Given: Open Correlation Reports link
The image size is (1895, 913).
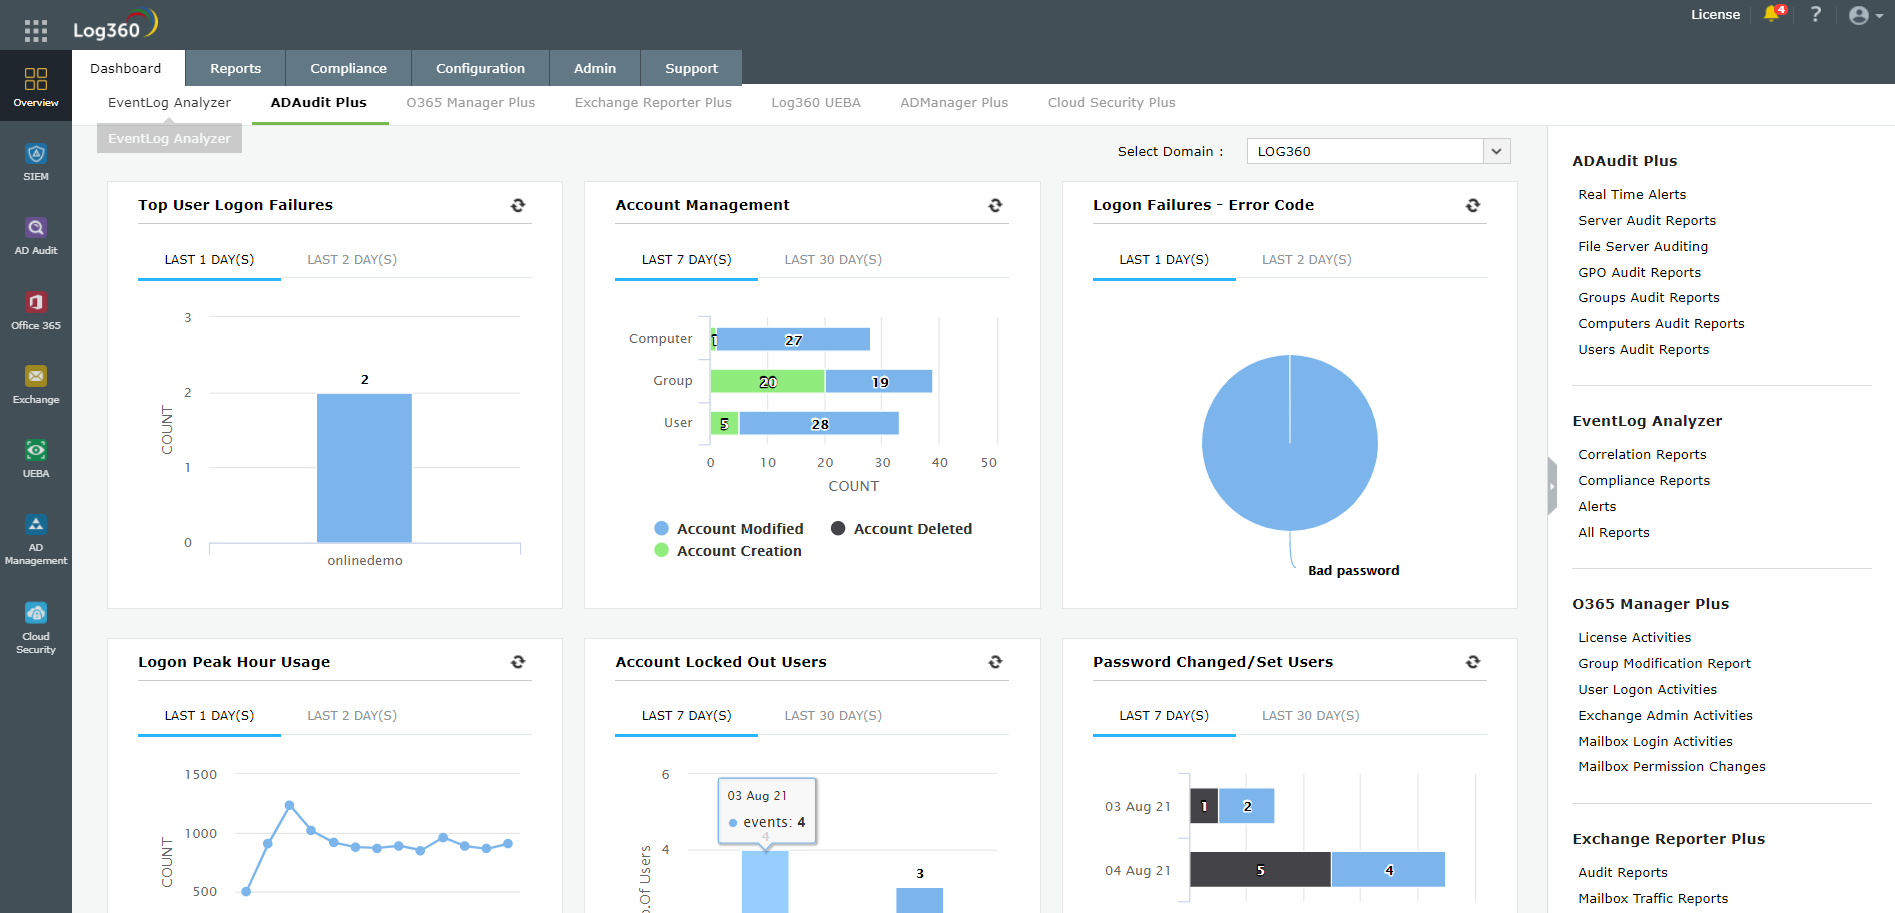Looking at the screenshot, I should [x=1642, y=454].
